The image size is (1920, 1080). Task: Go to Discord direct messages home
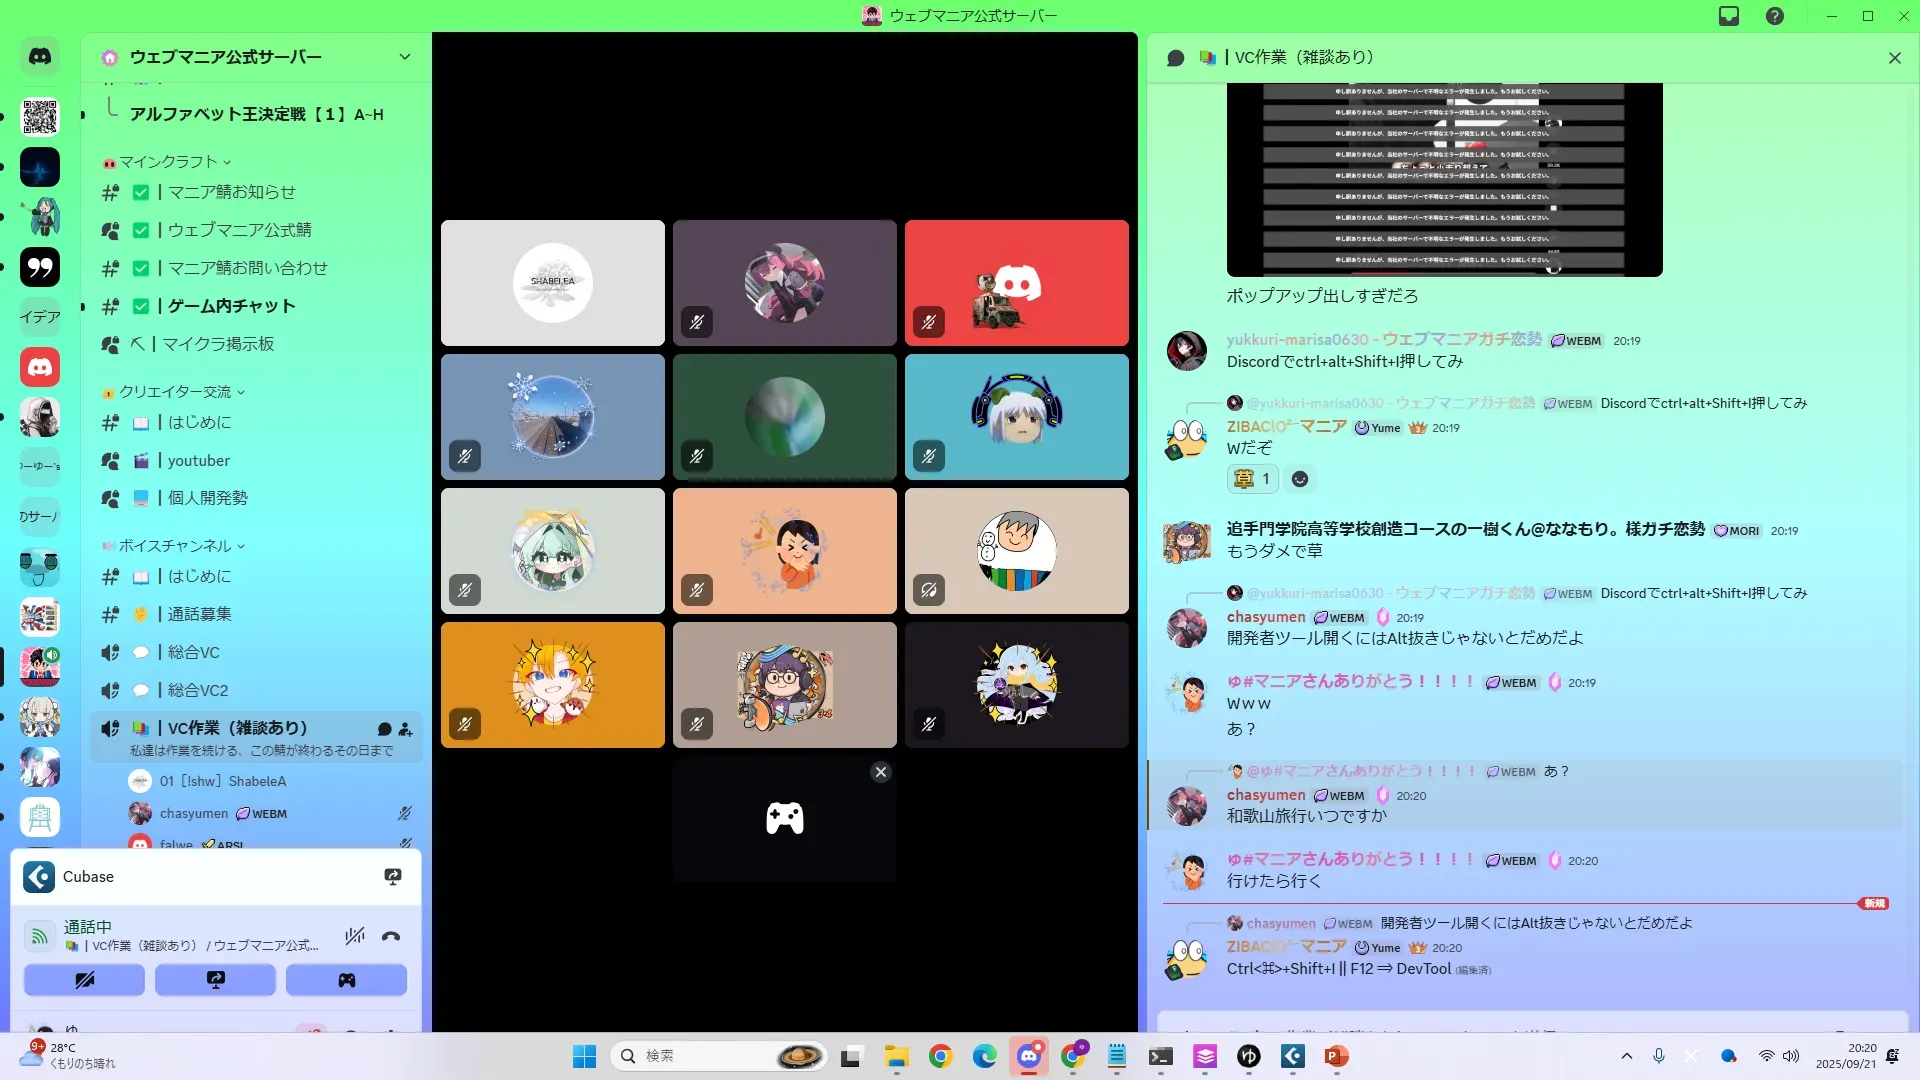[40, 57]
